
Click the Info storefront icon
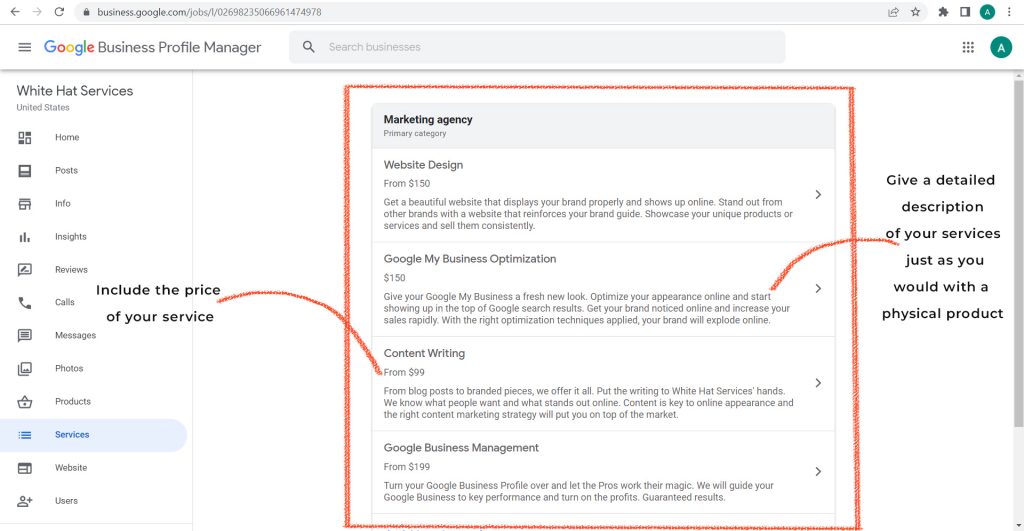[25, 204]
